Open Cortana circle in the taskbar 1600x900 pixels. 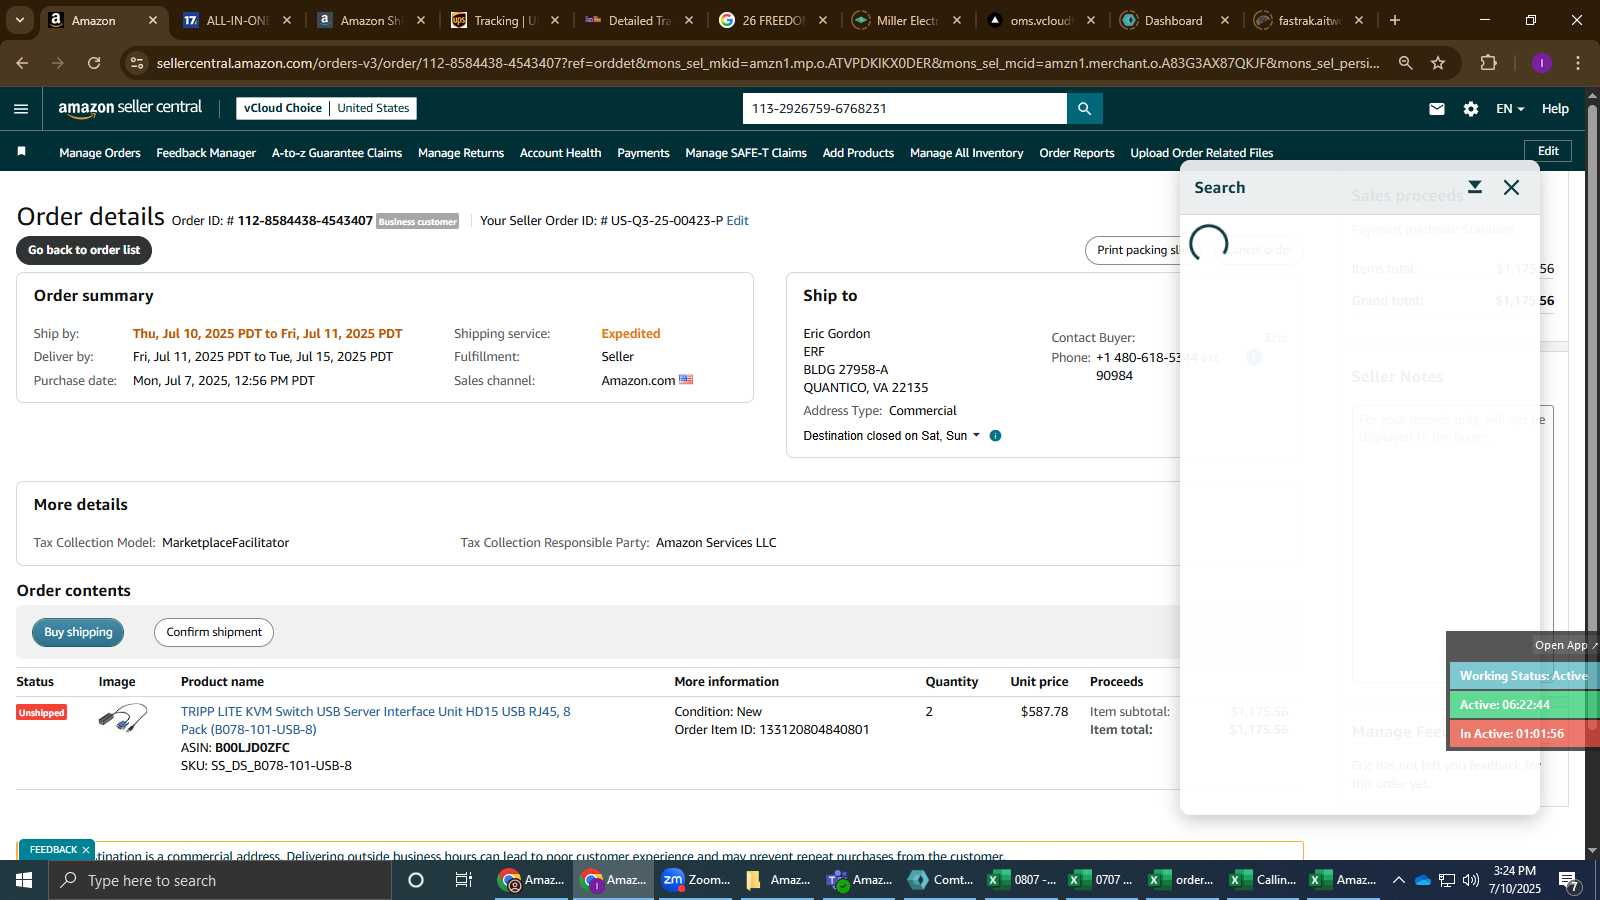[416, 880]
